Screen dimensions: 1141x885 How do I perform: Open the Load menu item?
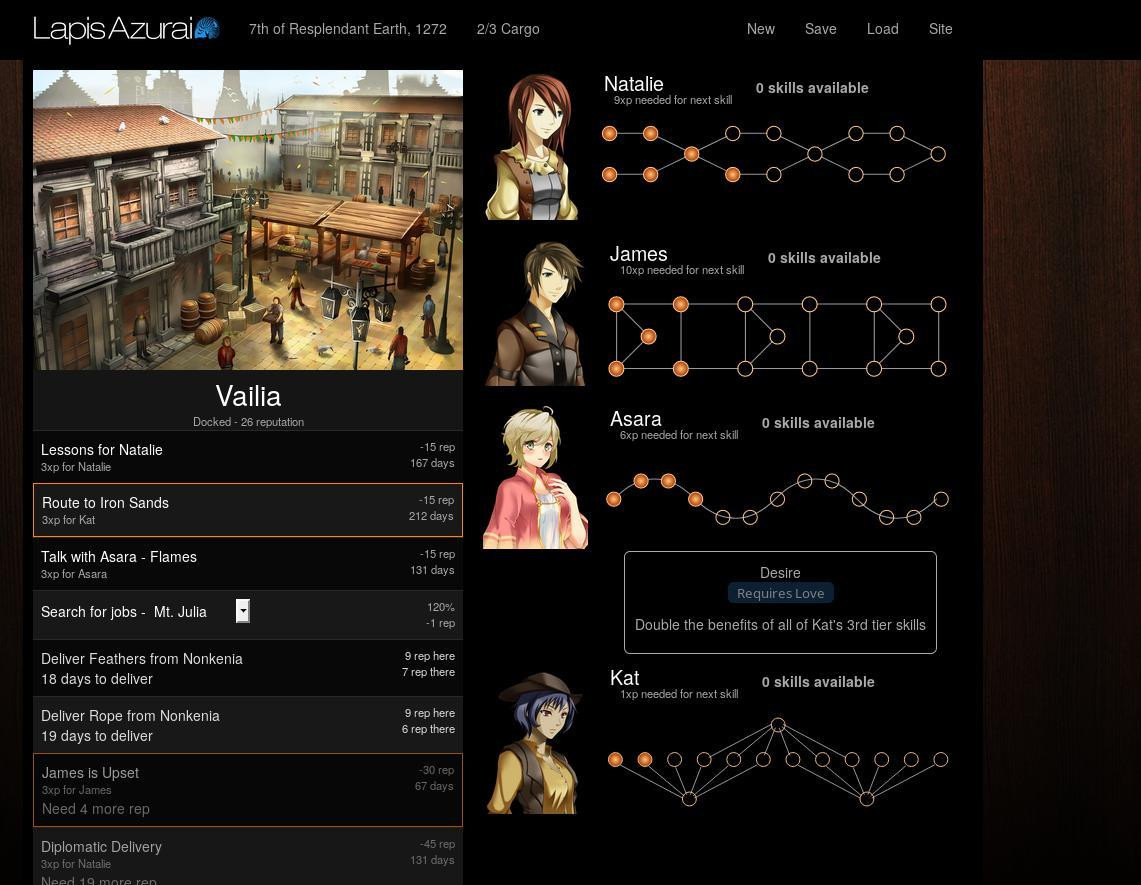[882, 29]
